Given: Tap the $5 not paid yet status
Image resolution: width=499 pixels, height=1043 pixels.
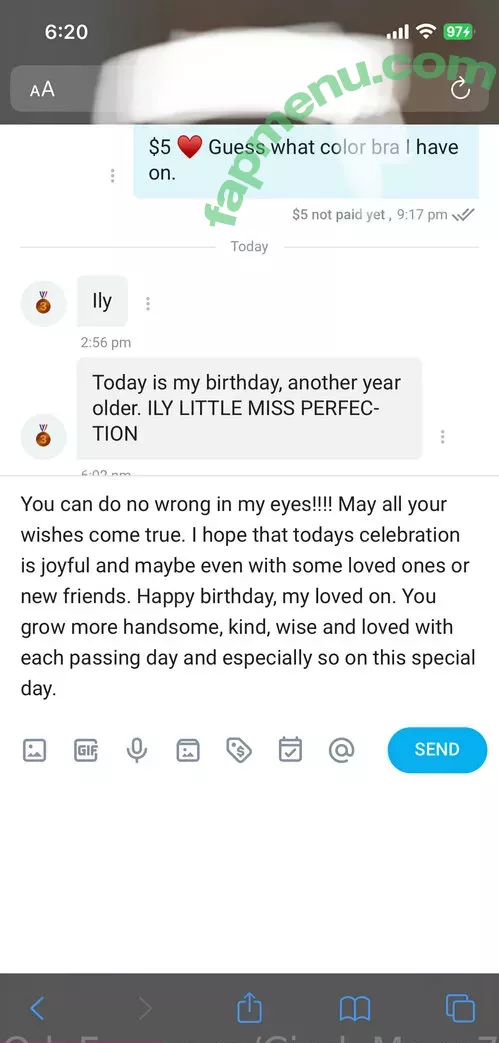Looking at the screenshot, I should (338, 215).
